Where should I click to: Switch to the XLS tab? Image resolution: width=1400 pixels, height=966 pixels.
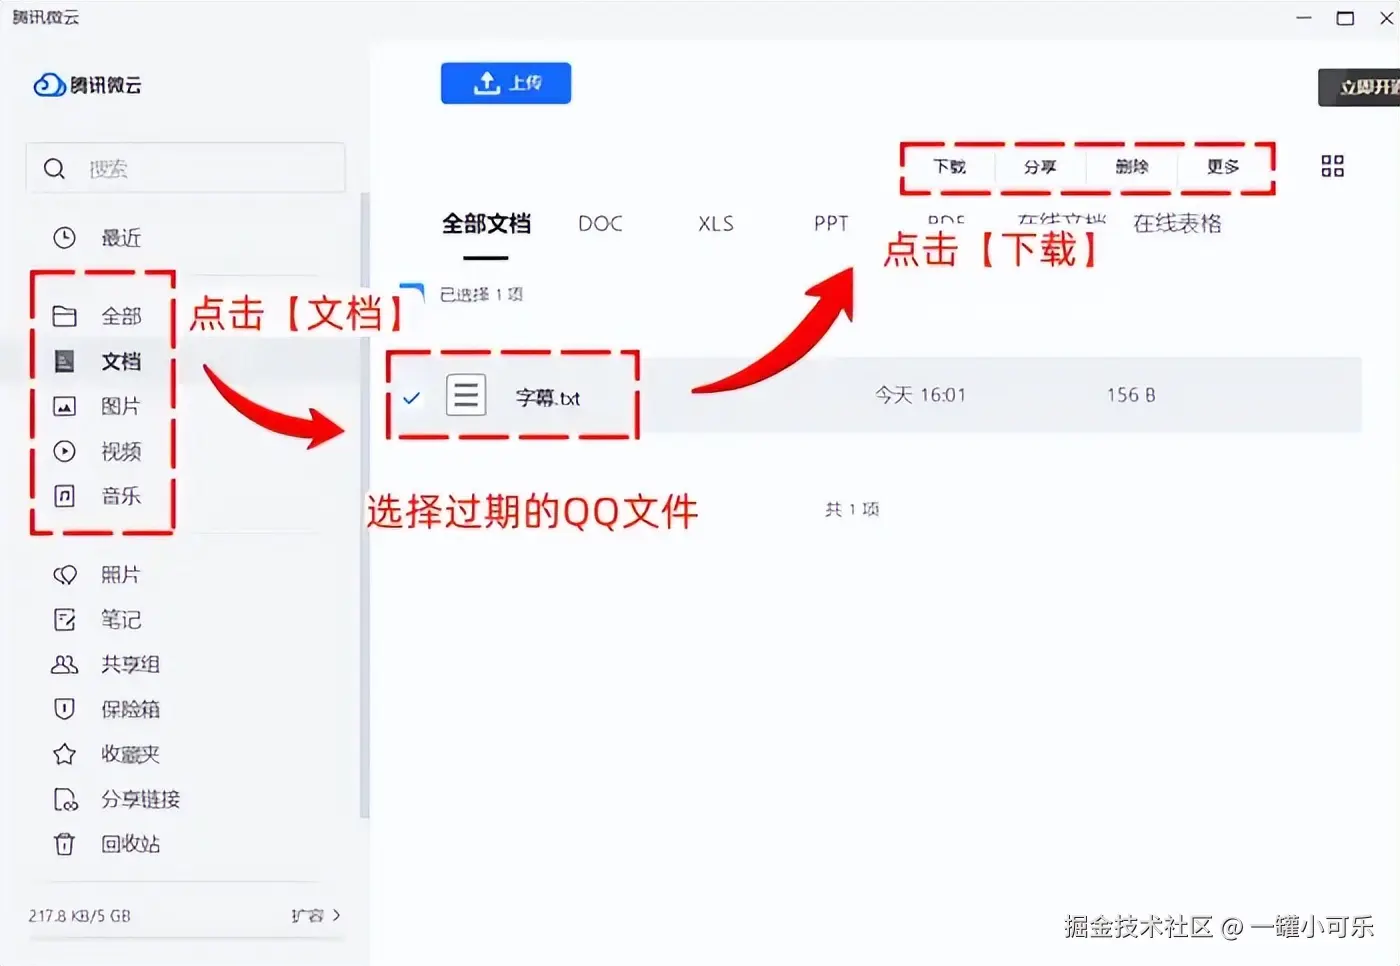[x=716, y=224]
